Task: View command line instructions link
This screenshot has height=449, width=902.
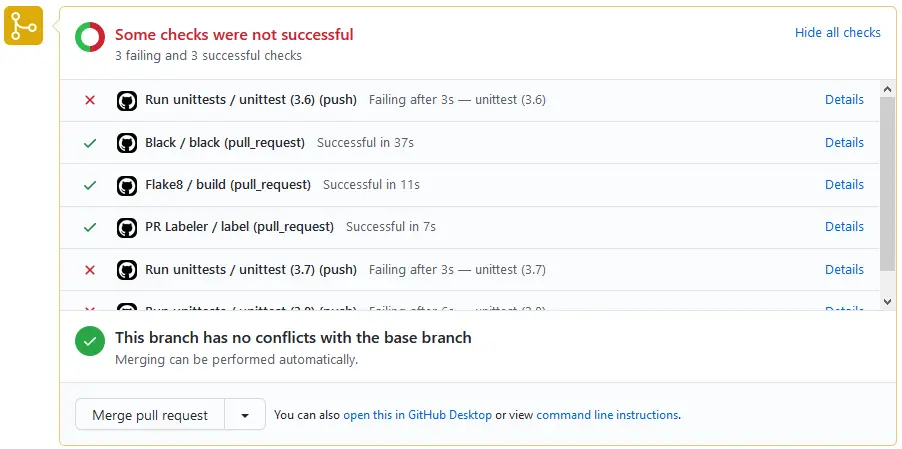Action: point(607,415)
